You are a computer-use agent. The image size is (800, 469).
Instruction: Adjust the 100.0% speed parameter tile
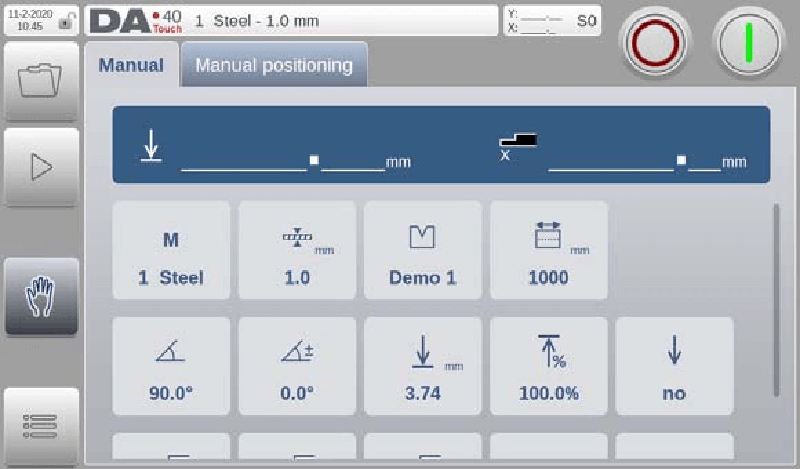(548, 366)
